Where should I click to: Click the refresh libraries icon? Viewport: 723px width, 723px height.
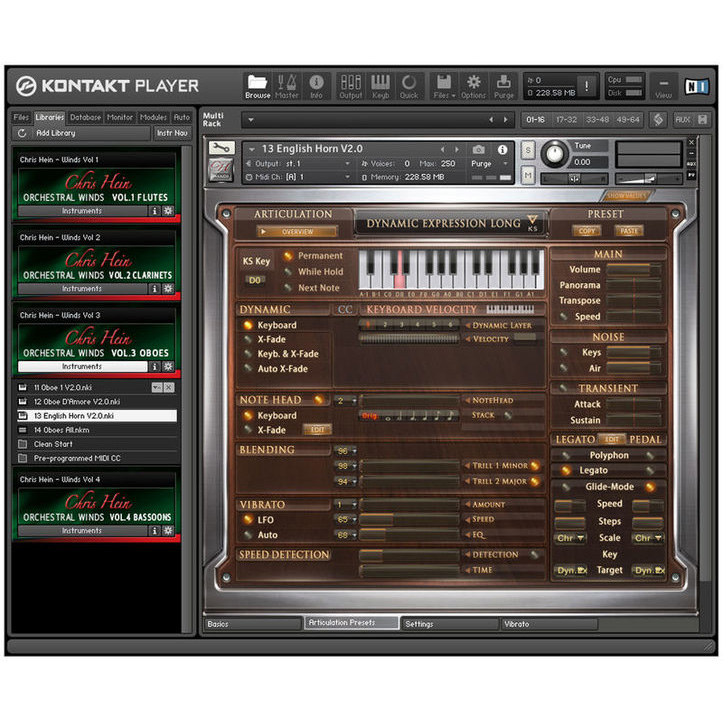pyautogui.click(x=22, y=133)
